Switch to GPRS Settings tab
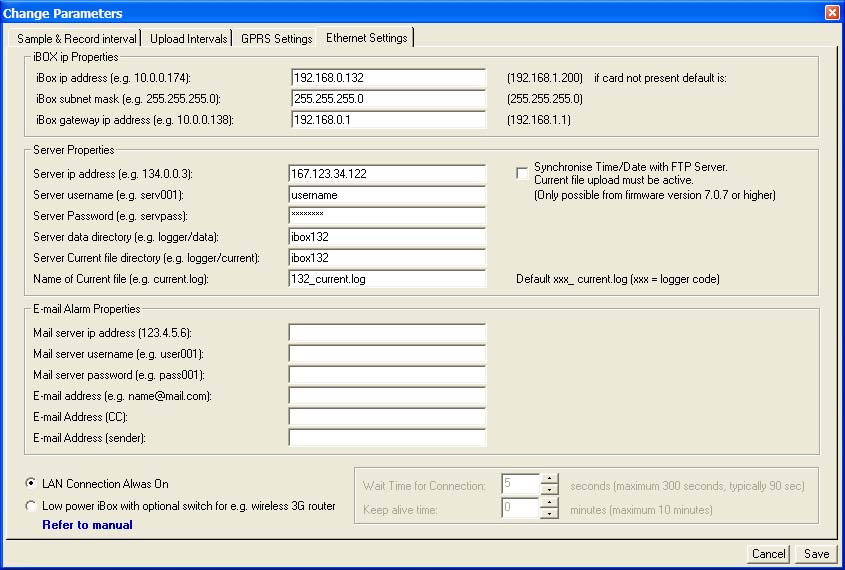The height and width of the screenshot is (570, 845). 276,39
